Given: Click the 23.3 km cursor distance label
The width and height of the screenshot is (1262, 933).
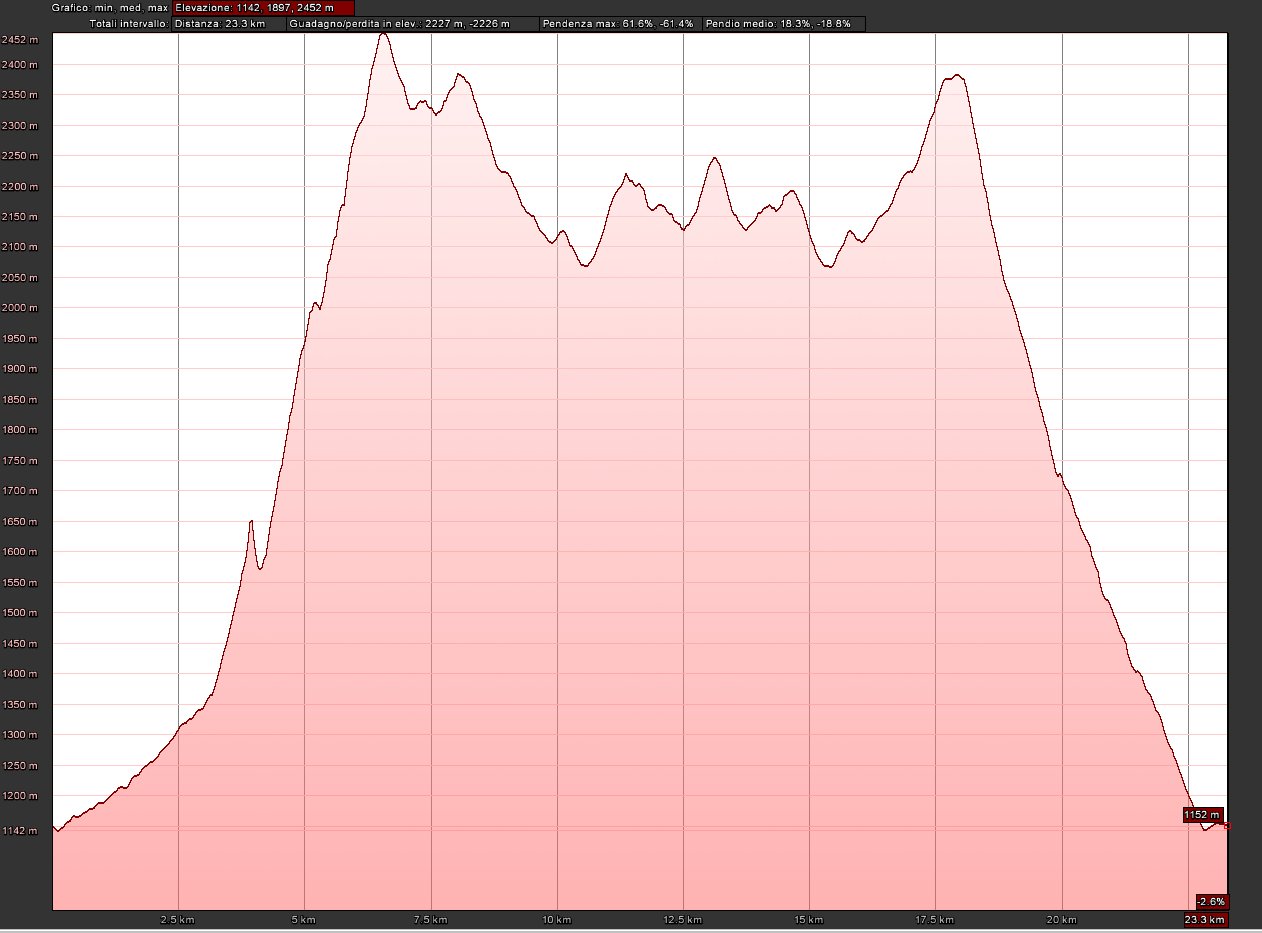Looking at the screenshot, I should coord(1205,919).
